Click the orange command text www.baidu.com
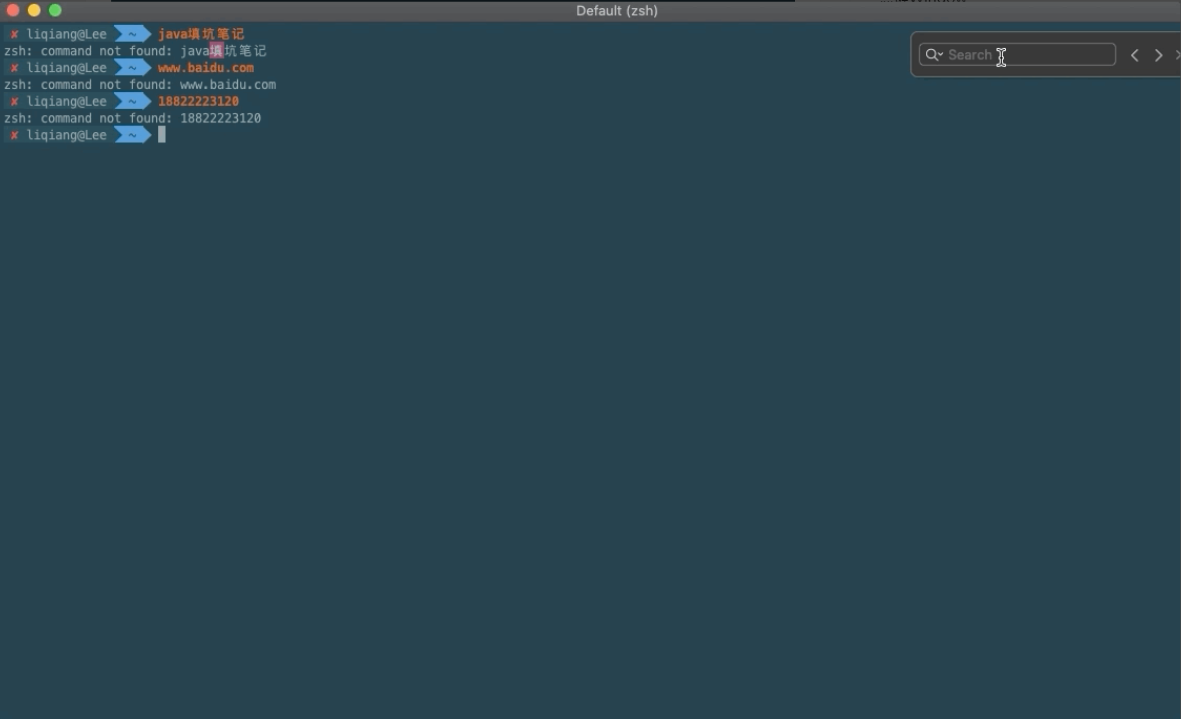 pos(206,68)
